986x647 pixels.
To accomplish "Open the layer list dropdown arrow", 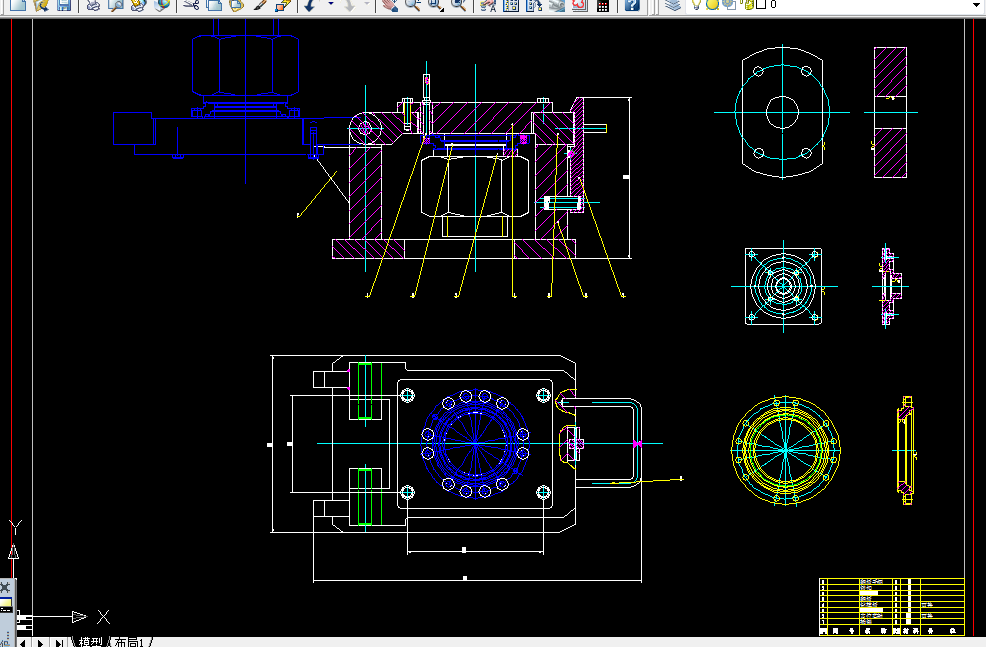I will [x=976, y=5].
